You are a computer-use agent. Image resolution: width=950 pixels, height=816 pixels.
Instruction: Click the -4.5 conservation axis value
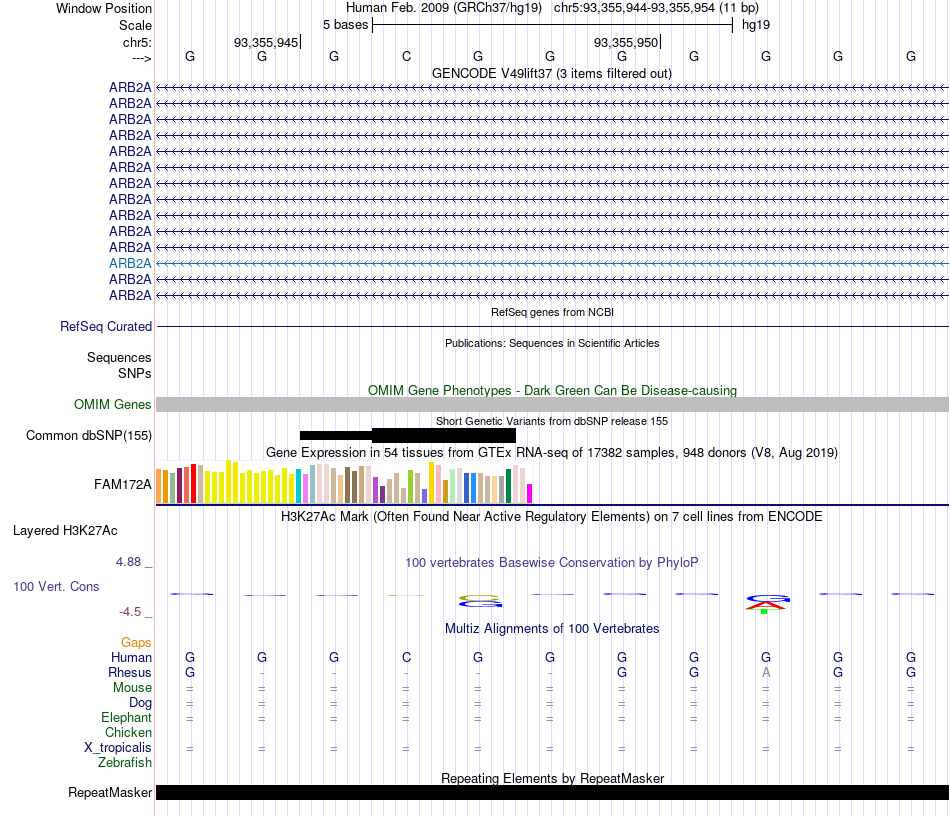[130, 612]
